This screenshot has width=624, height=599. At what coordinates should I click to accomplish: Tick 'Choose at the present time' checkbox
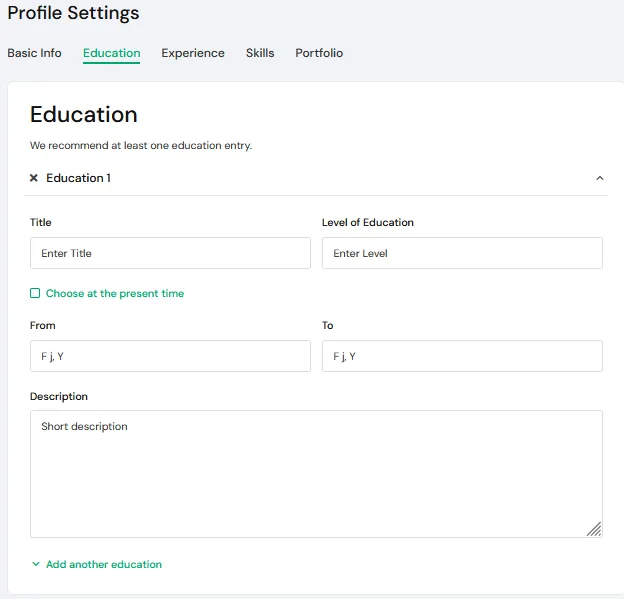[x=35, y=293]
